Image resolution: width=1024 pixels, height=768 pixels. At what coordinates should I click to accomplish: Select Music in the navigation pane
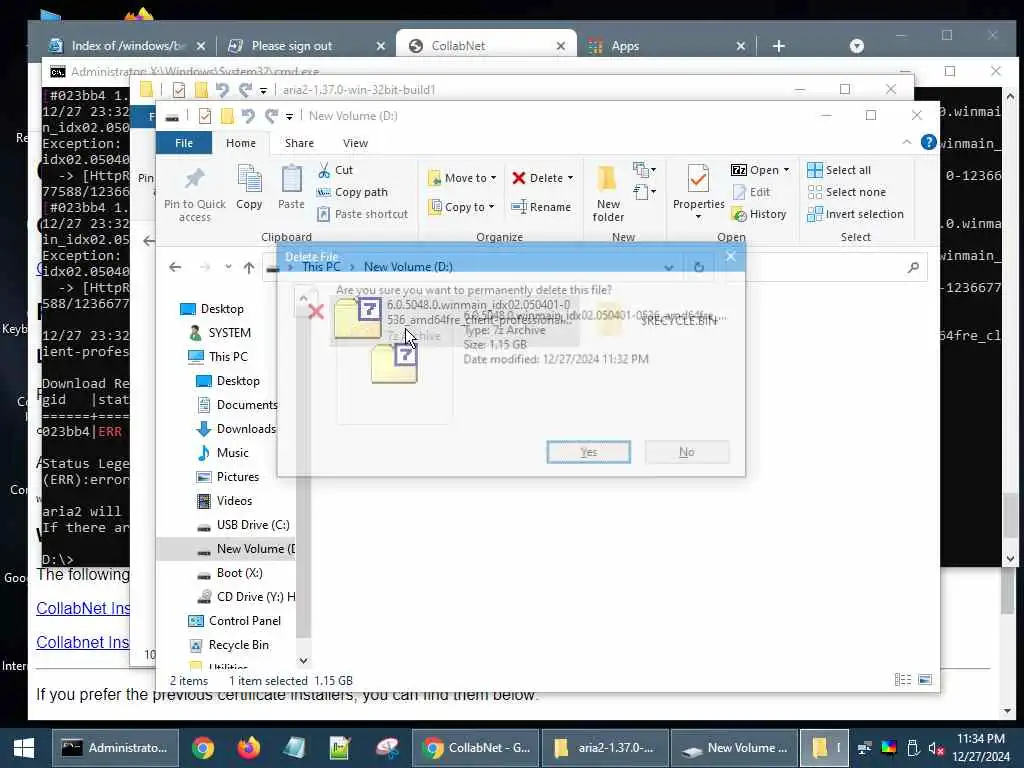pos(223,453)
